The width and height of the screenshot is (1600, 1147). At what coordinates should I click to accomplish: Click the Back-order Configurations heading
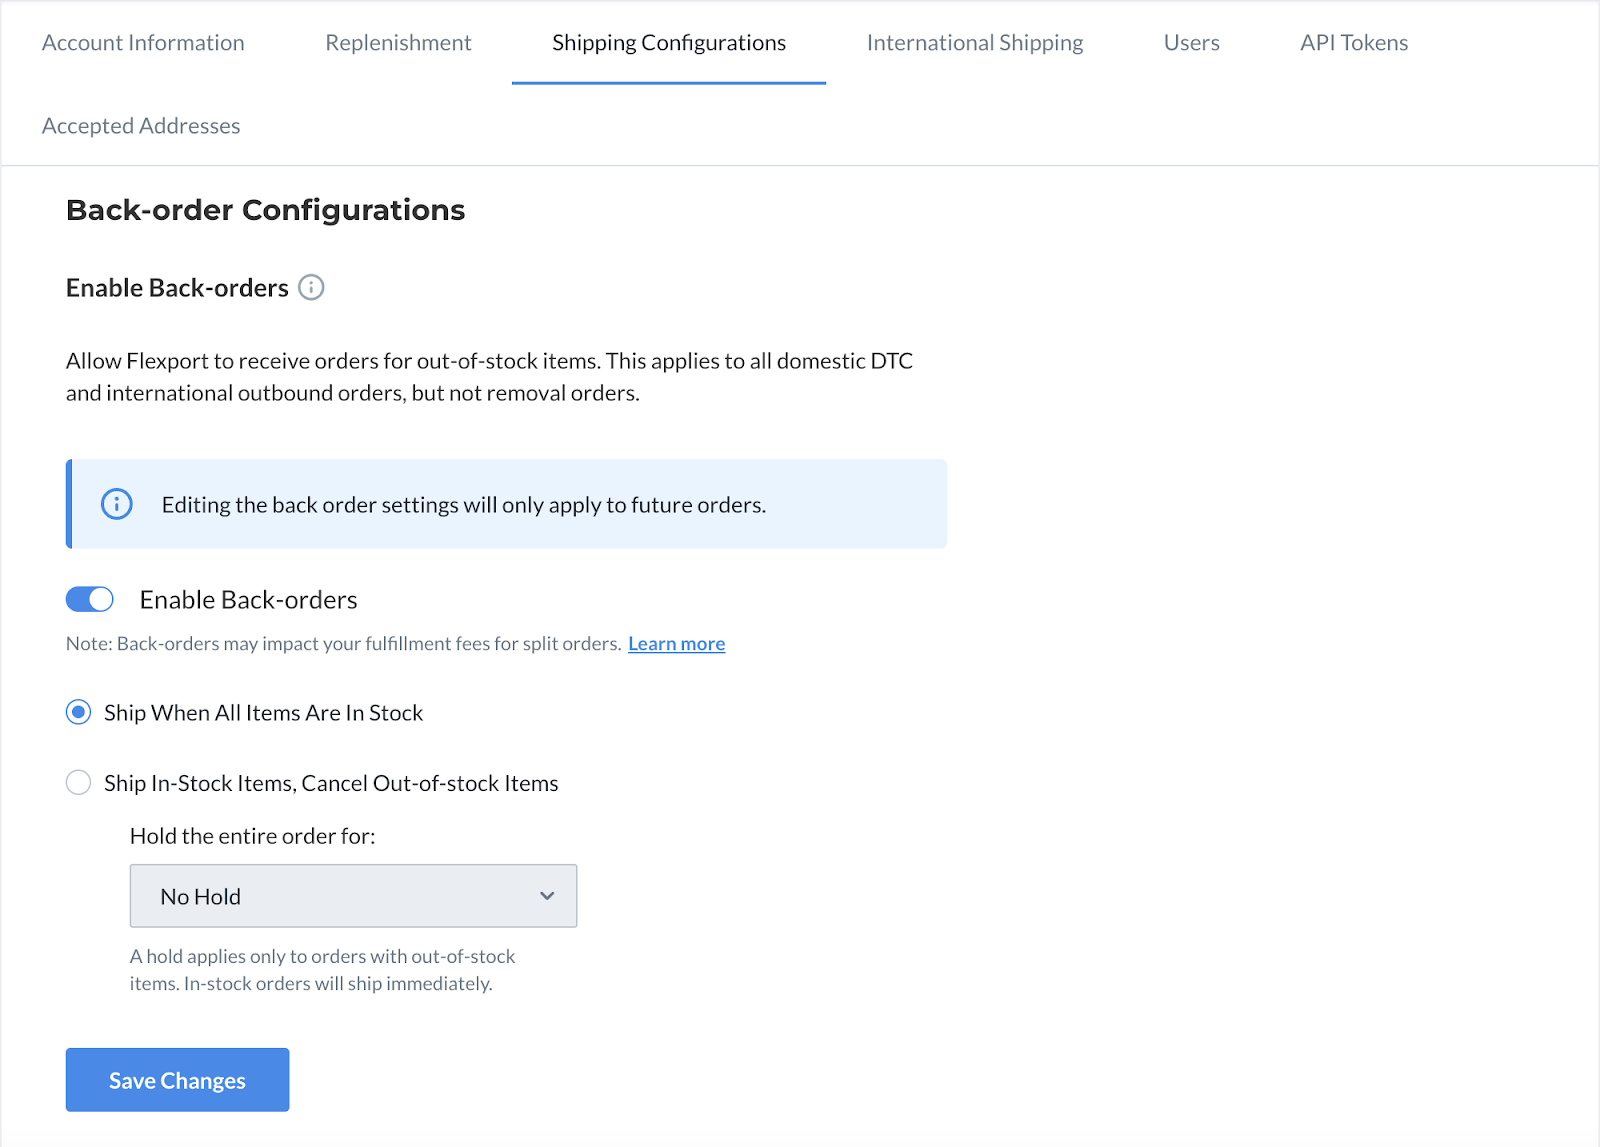(265, 210)
